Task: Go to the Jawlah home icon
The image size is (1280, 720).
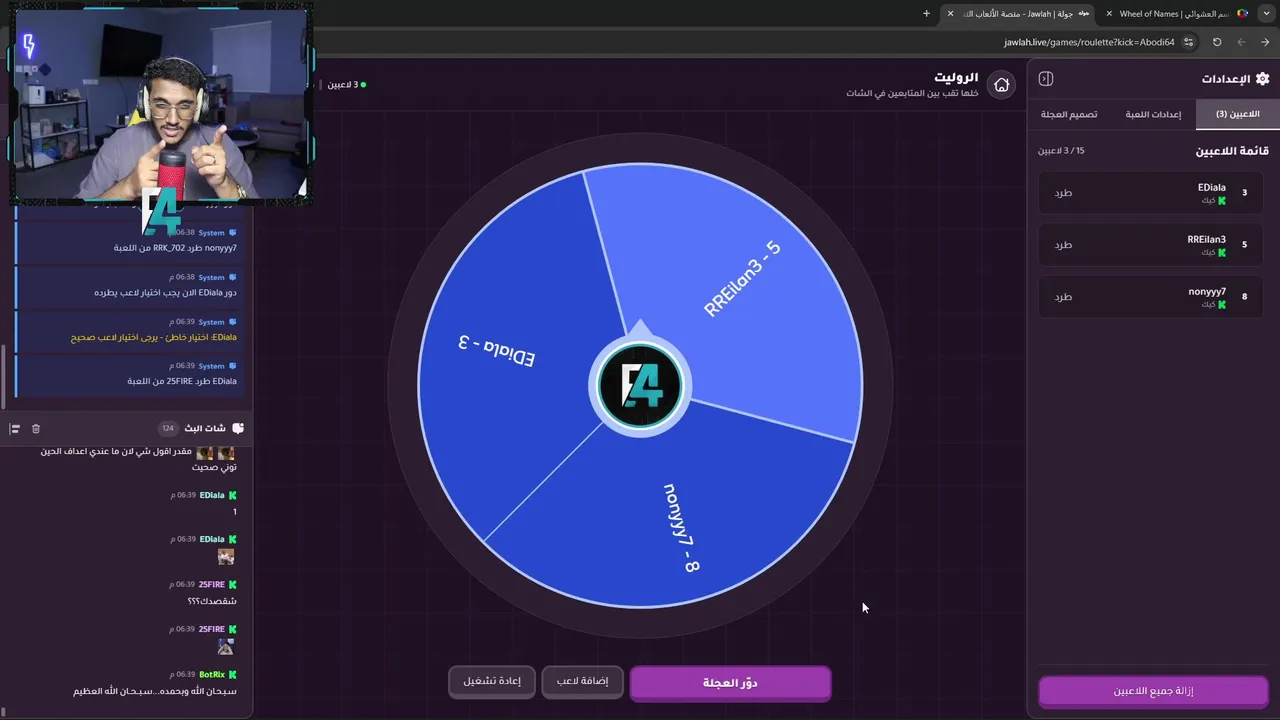Action: 1001,85
